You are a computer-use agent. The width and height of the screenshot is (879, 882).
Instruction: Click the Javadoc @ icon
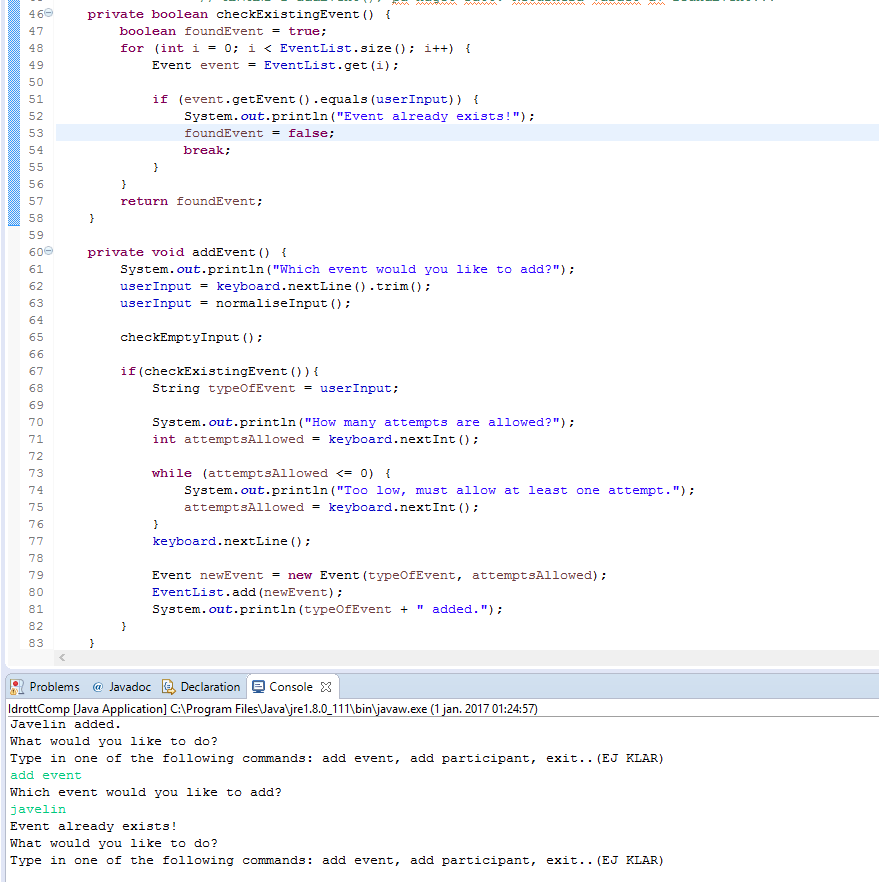pos(97,687)
